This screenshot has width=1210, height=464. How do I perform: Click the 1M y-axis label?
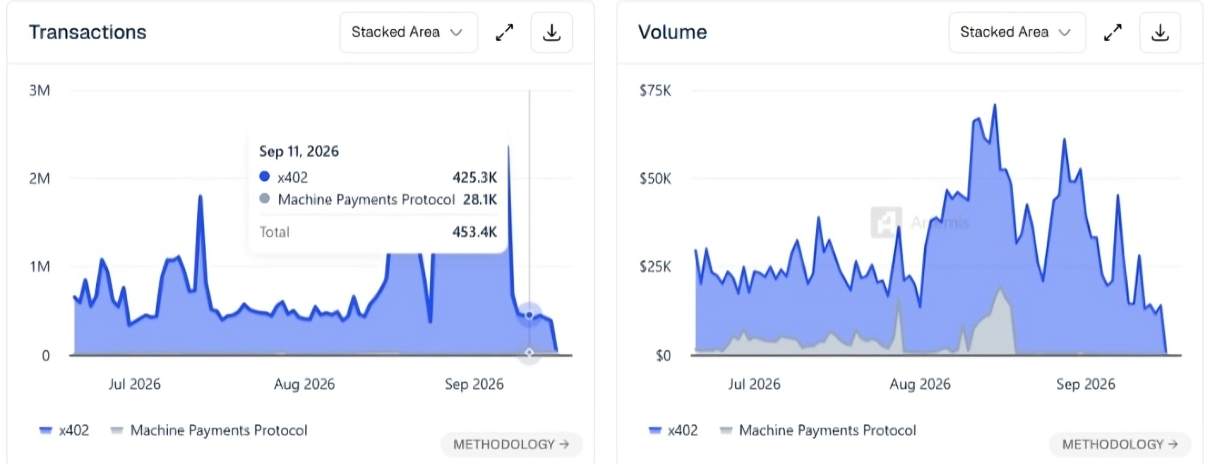pos(40,267)
